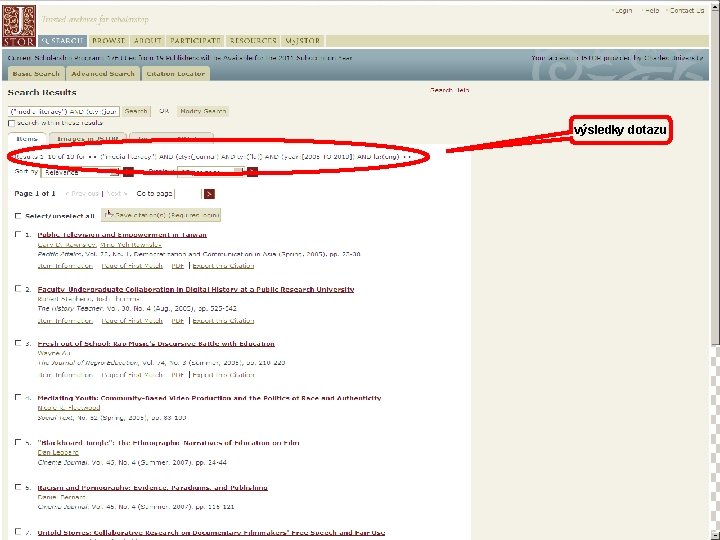
Task: Open article Untold Stories: Collaborative Research
Action: 211,533
